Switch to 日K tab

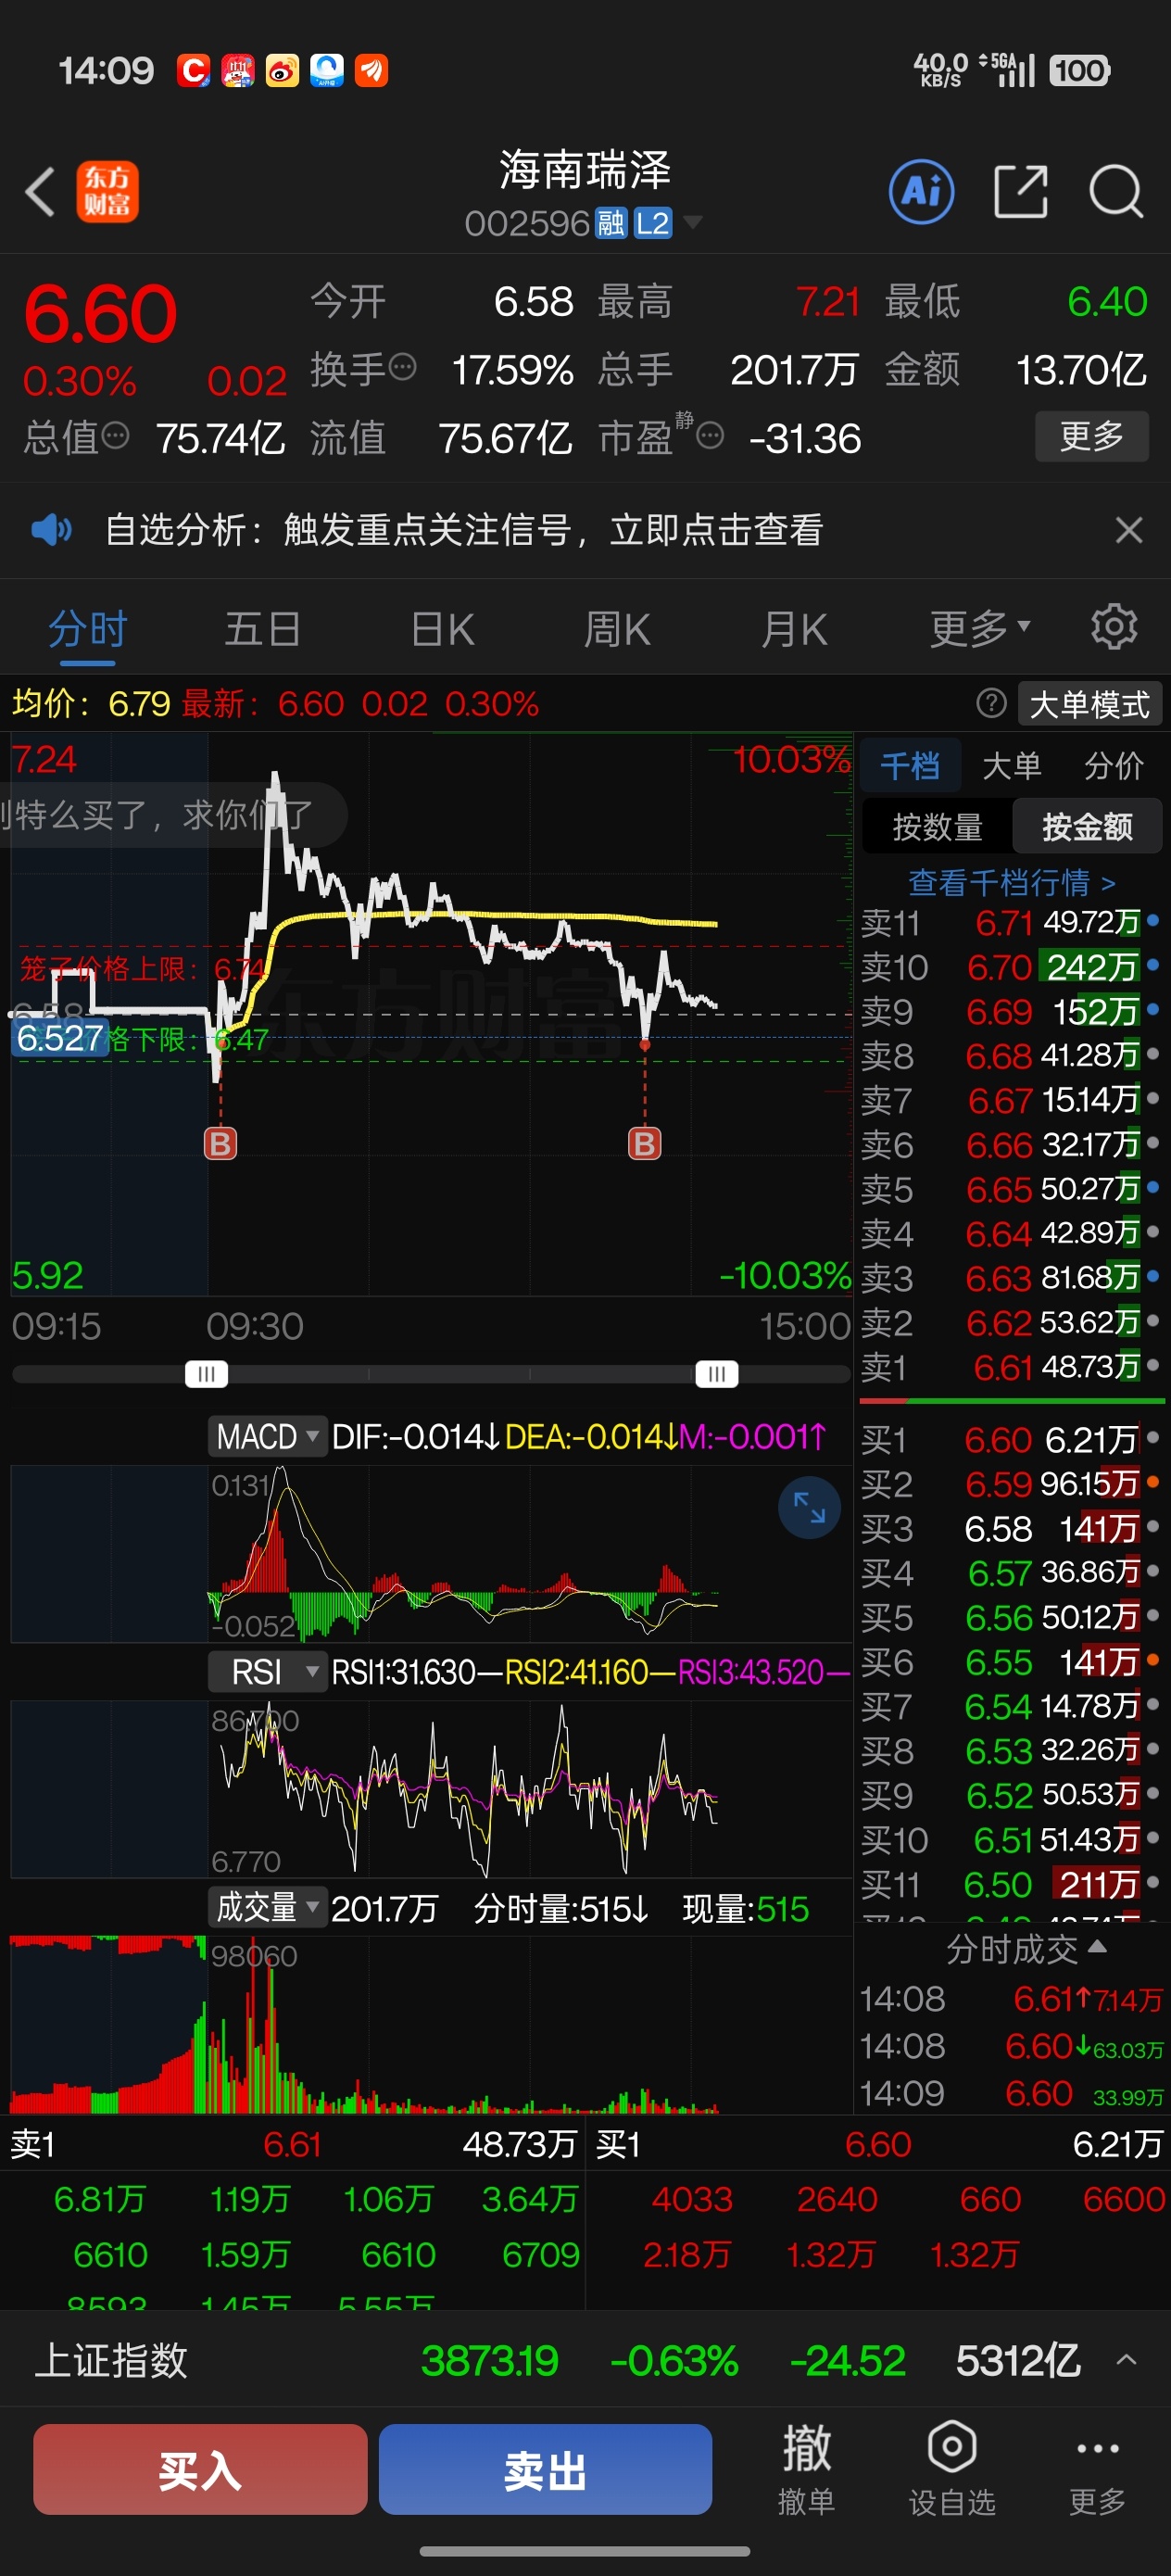pyautogui.click(x=442, y=629)
